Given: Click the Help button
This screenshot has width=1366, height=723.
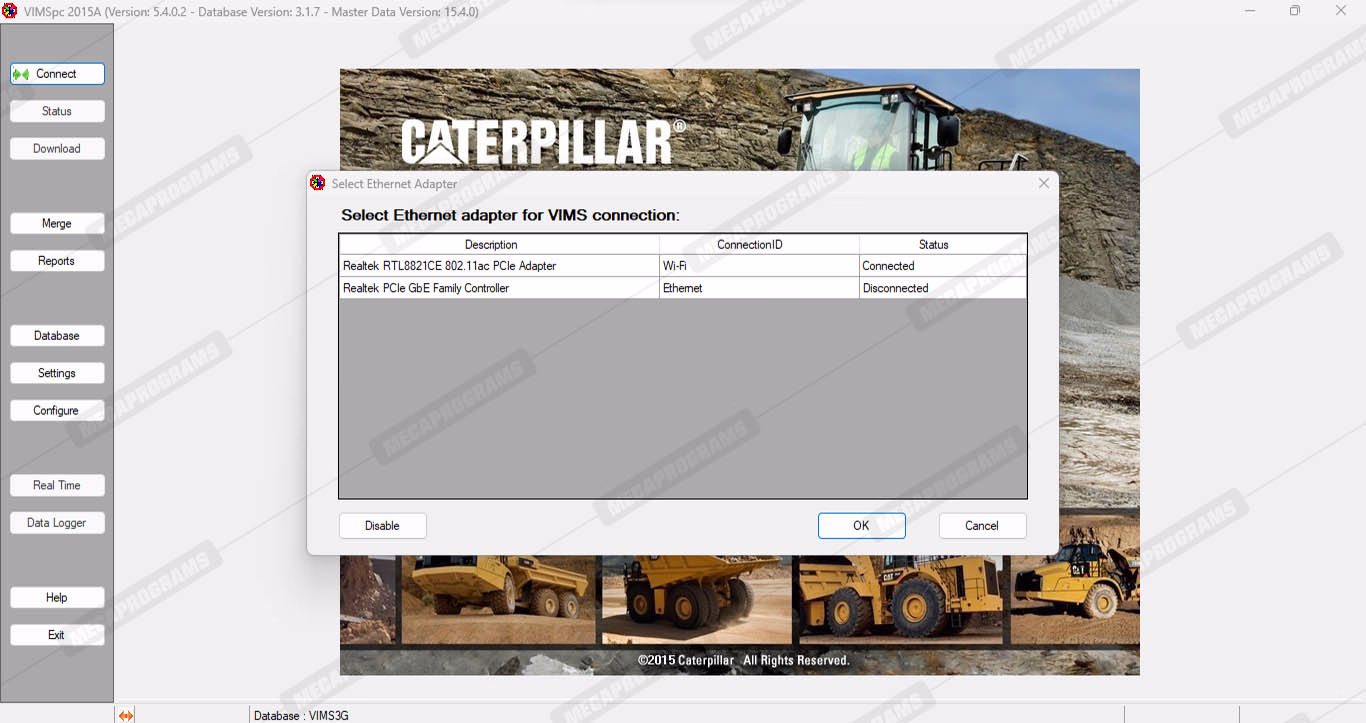Looking at the screenshot, I should point(57,598).
